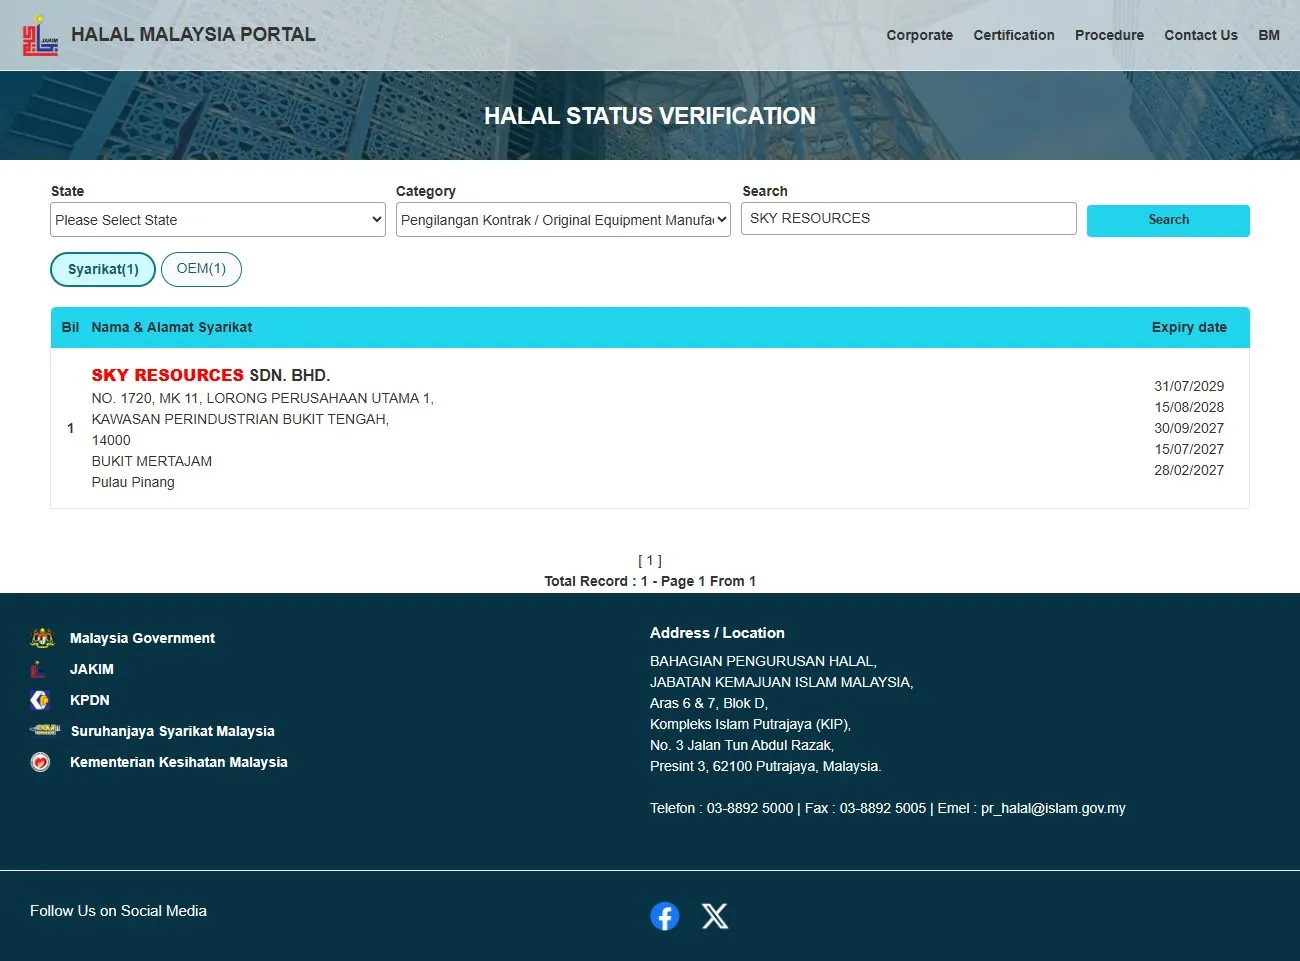The image size is (1300, 961).
Task: Click the Total Record summary text
Action: point(650,581)
